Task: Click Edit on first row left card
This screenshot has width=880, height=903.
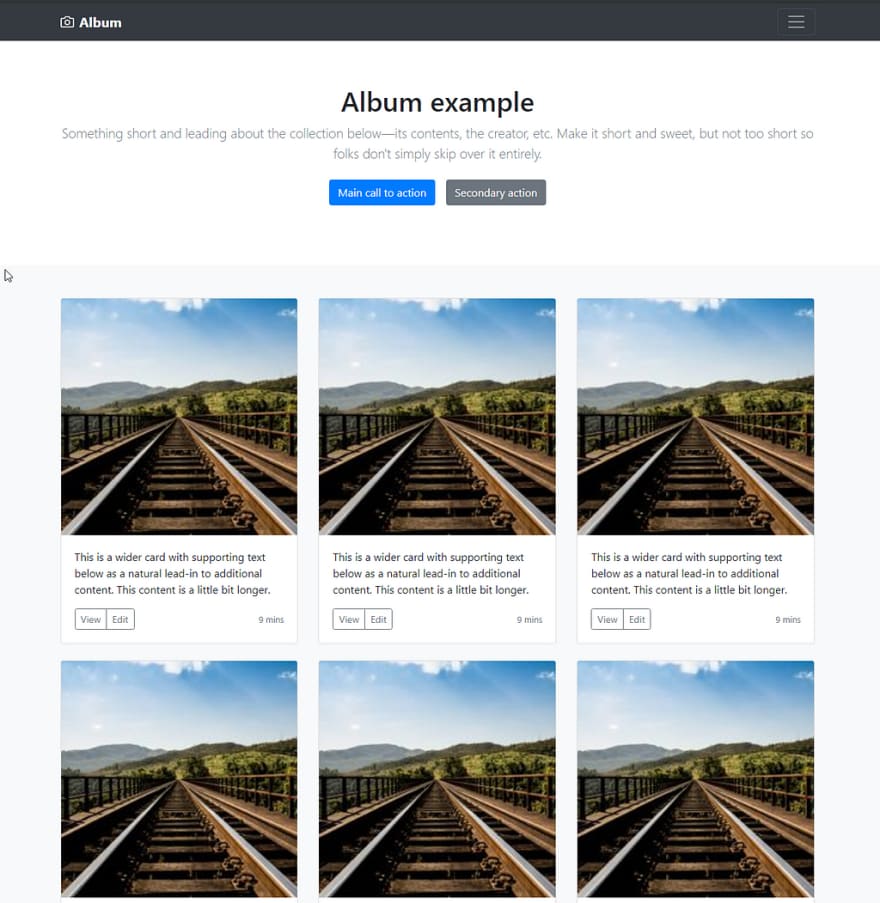Action: pyautogui.click(x=120, y=619)
